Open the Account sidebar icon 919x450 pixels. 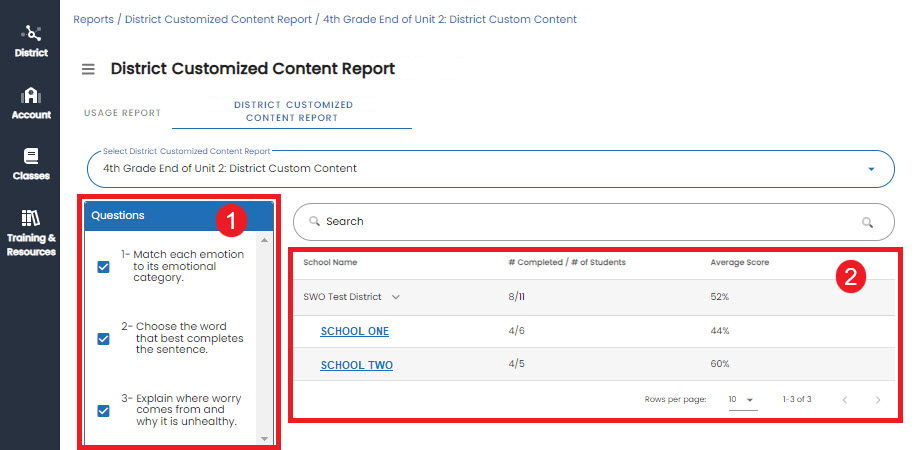(31, 104)
